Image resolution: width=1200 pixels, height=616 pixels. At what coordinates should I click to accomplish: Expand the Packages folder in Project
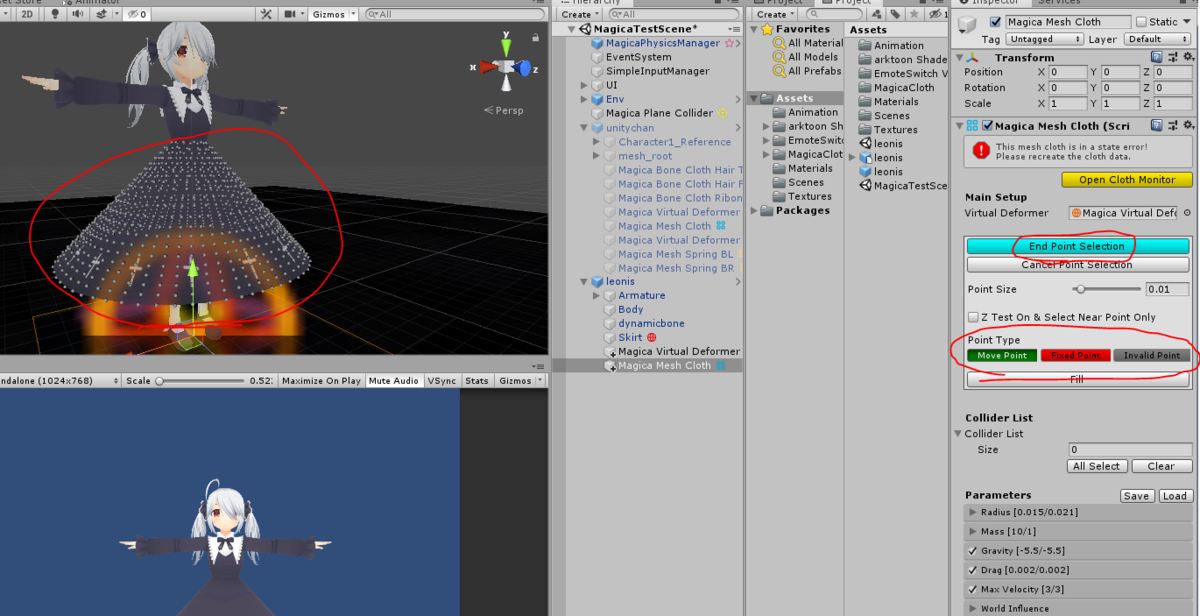754,211
